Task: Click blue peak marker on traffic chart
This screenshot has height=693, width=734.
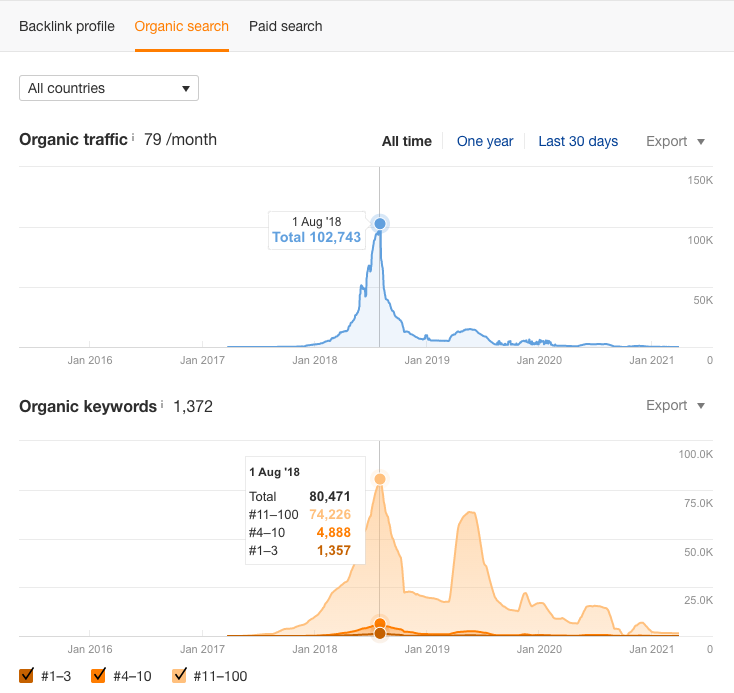Action: pos(380,223)
